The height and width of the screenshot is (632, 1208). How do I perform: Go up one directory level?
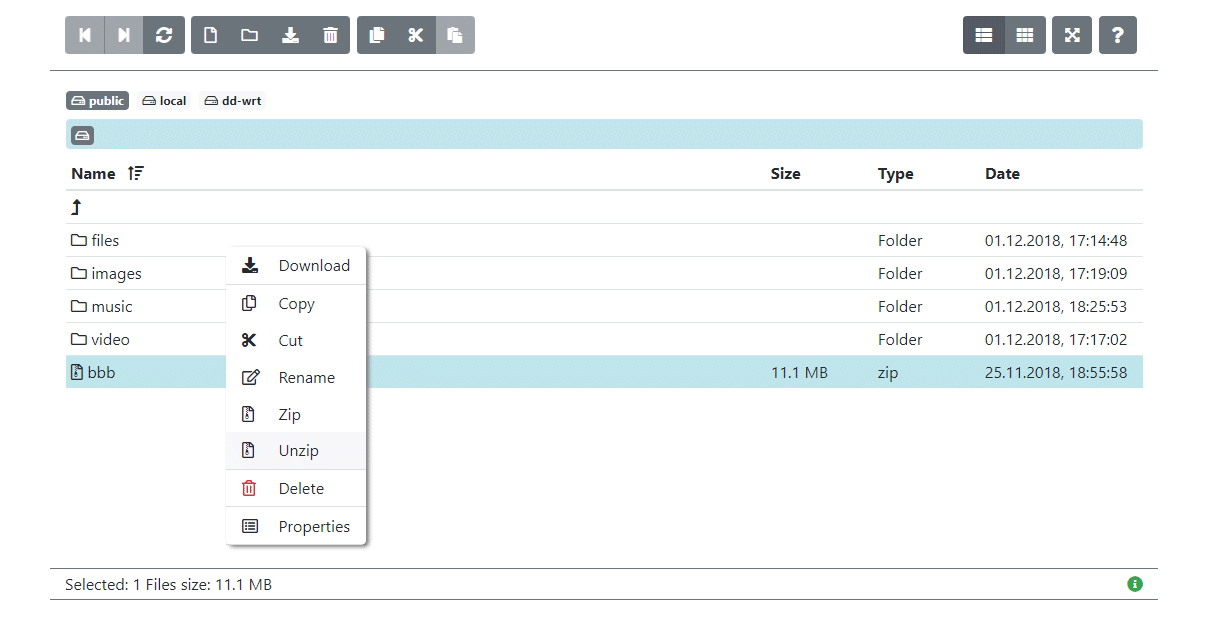pos(76,207)
